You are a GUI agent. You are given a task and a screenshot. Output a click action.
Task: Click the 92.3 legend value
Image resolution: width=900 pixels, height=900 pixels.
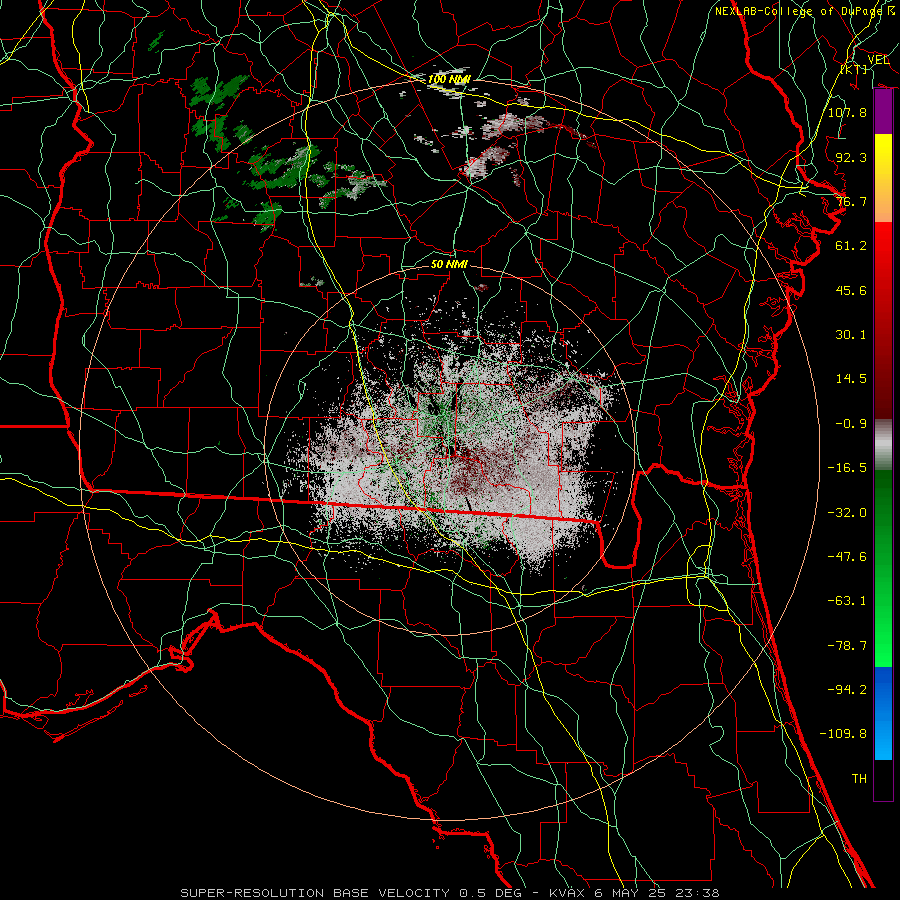tap(851, 157)
